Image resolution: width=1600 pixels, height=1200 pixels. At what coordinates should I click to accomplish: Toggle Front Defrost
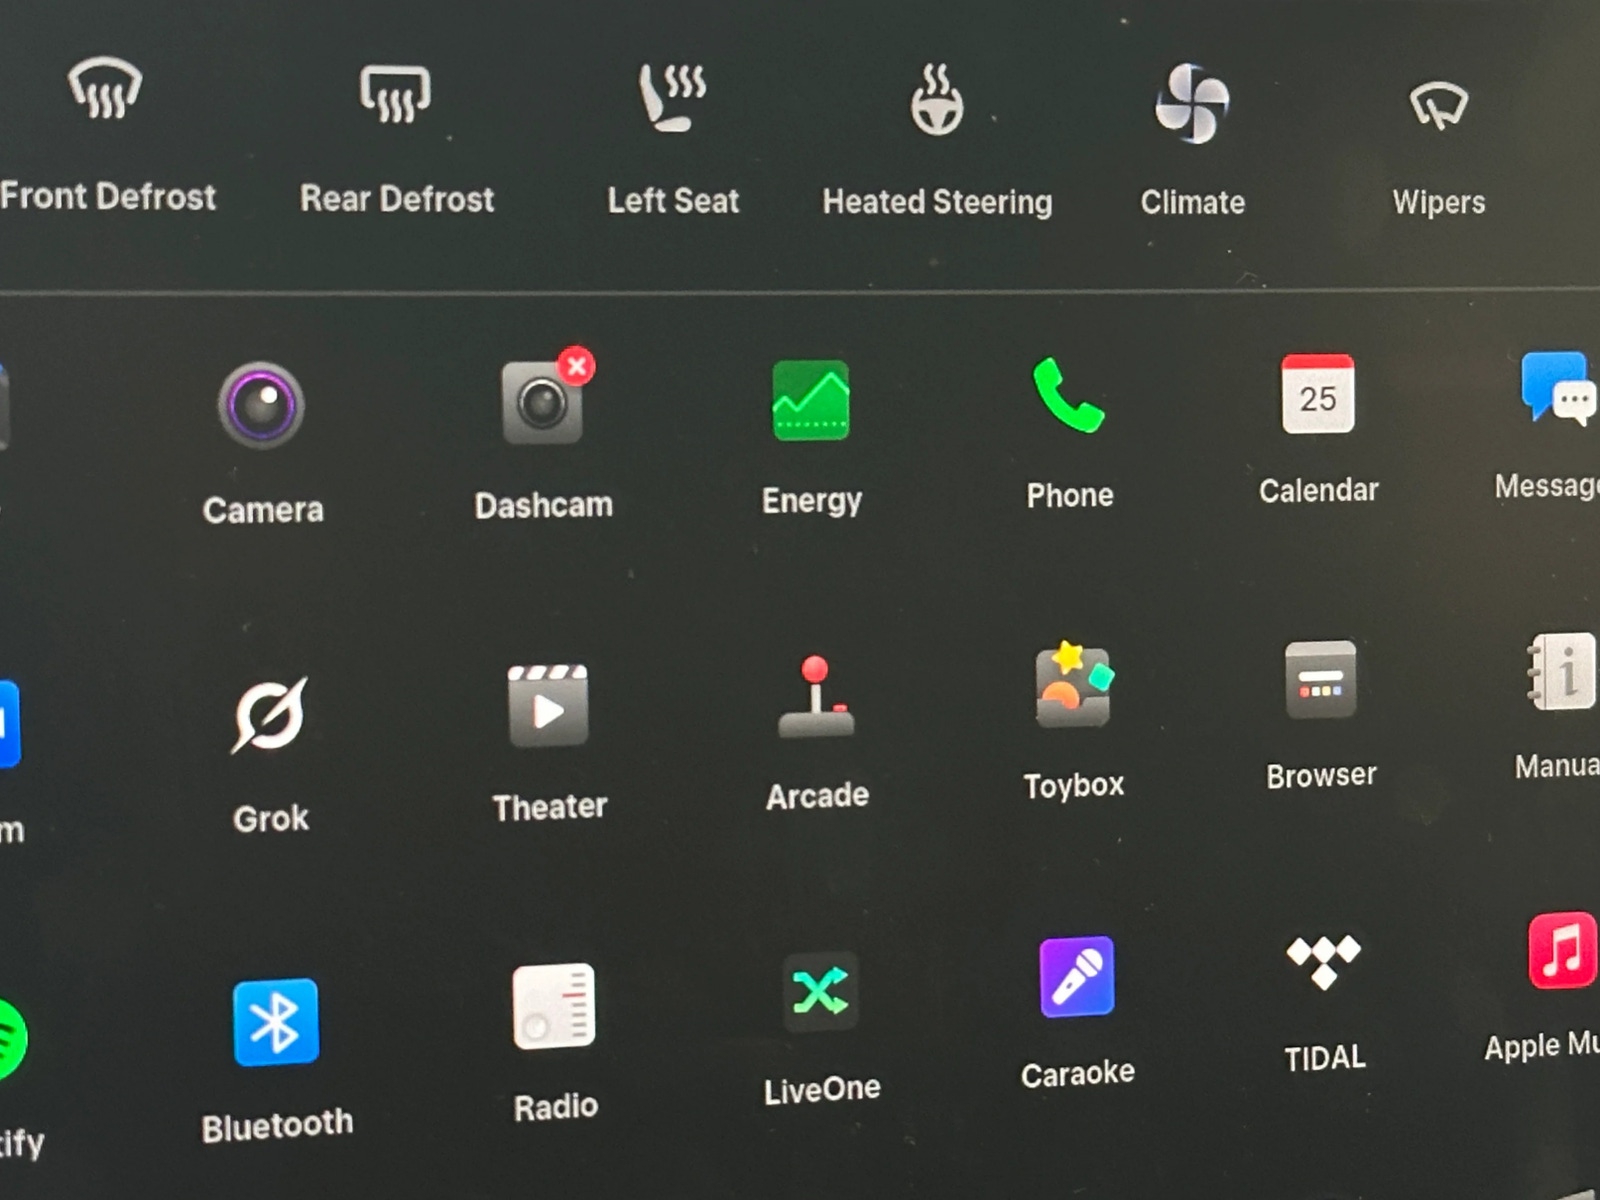tap(105, 90)
